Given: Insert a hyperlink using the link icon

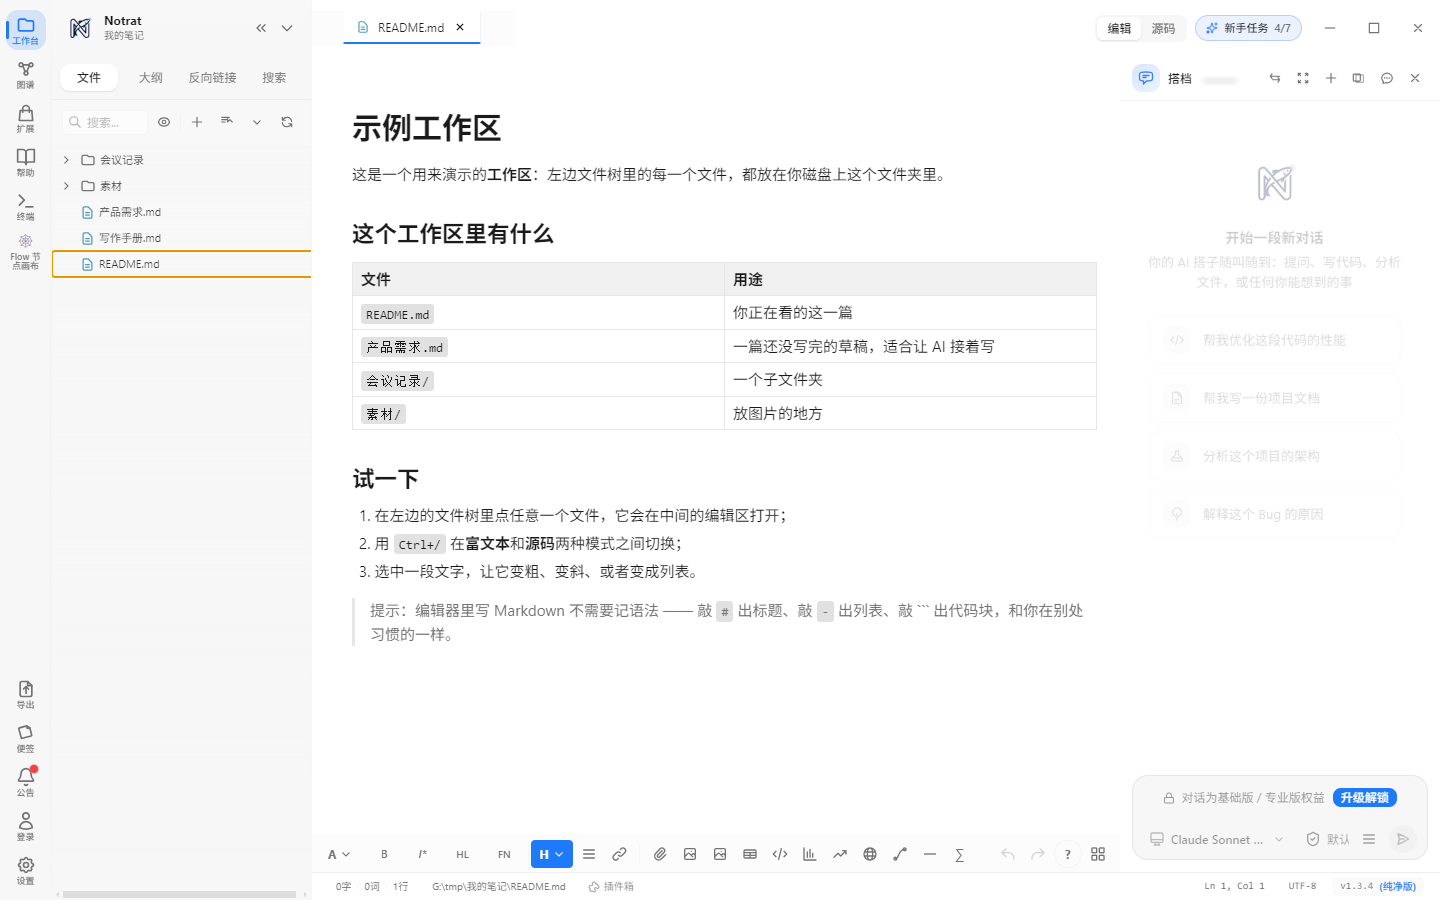Looking at the screenshot, I should tap(619, 854).
